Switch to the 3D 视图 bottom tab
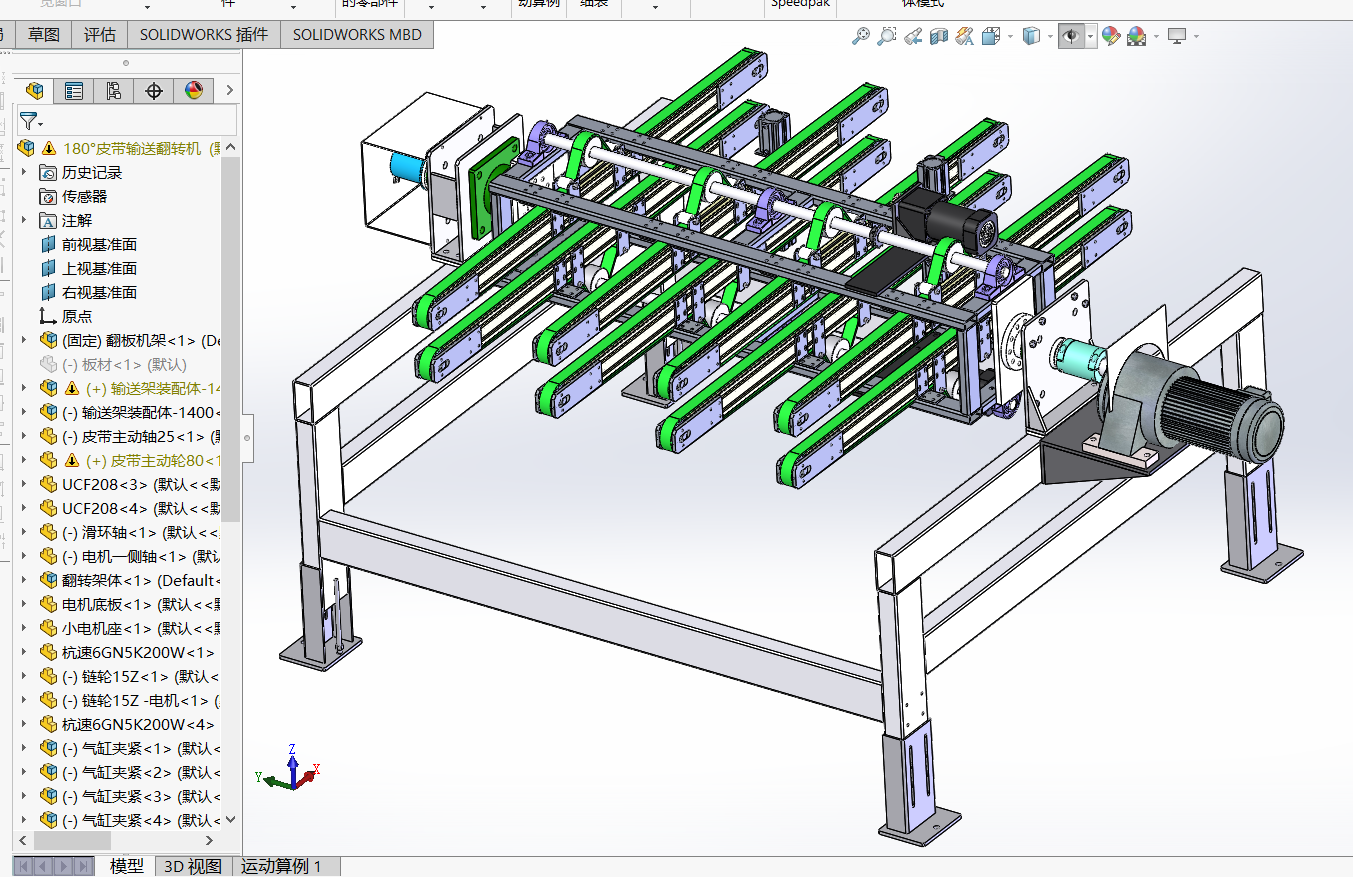This screenshot has height=877, width=1353. [x=193, y=866]
